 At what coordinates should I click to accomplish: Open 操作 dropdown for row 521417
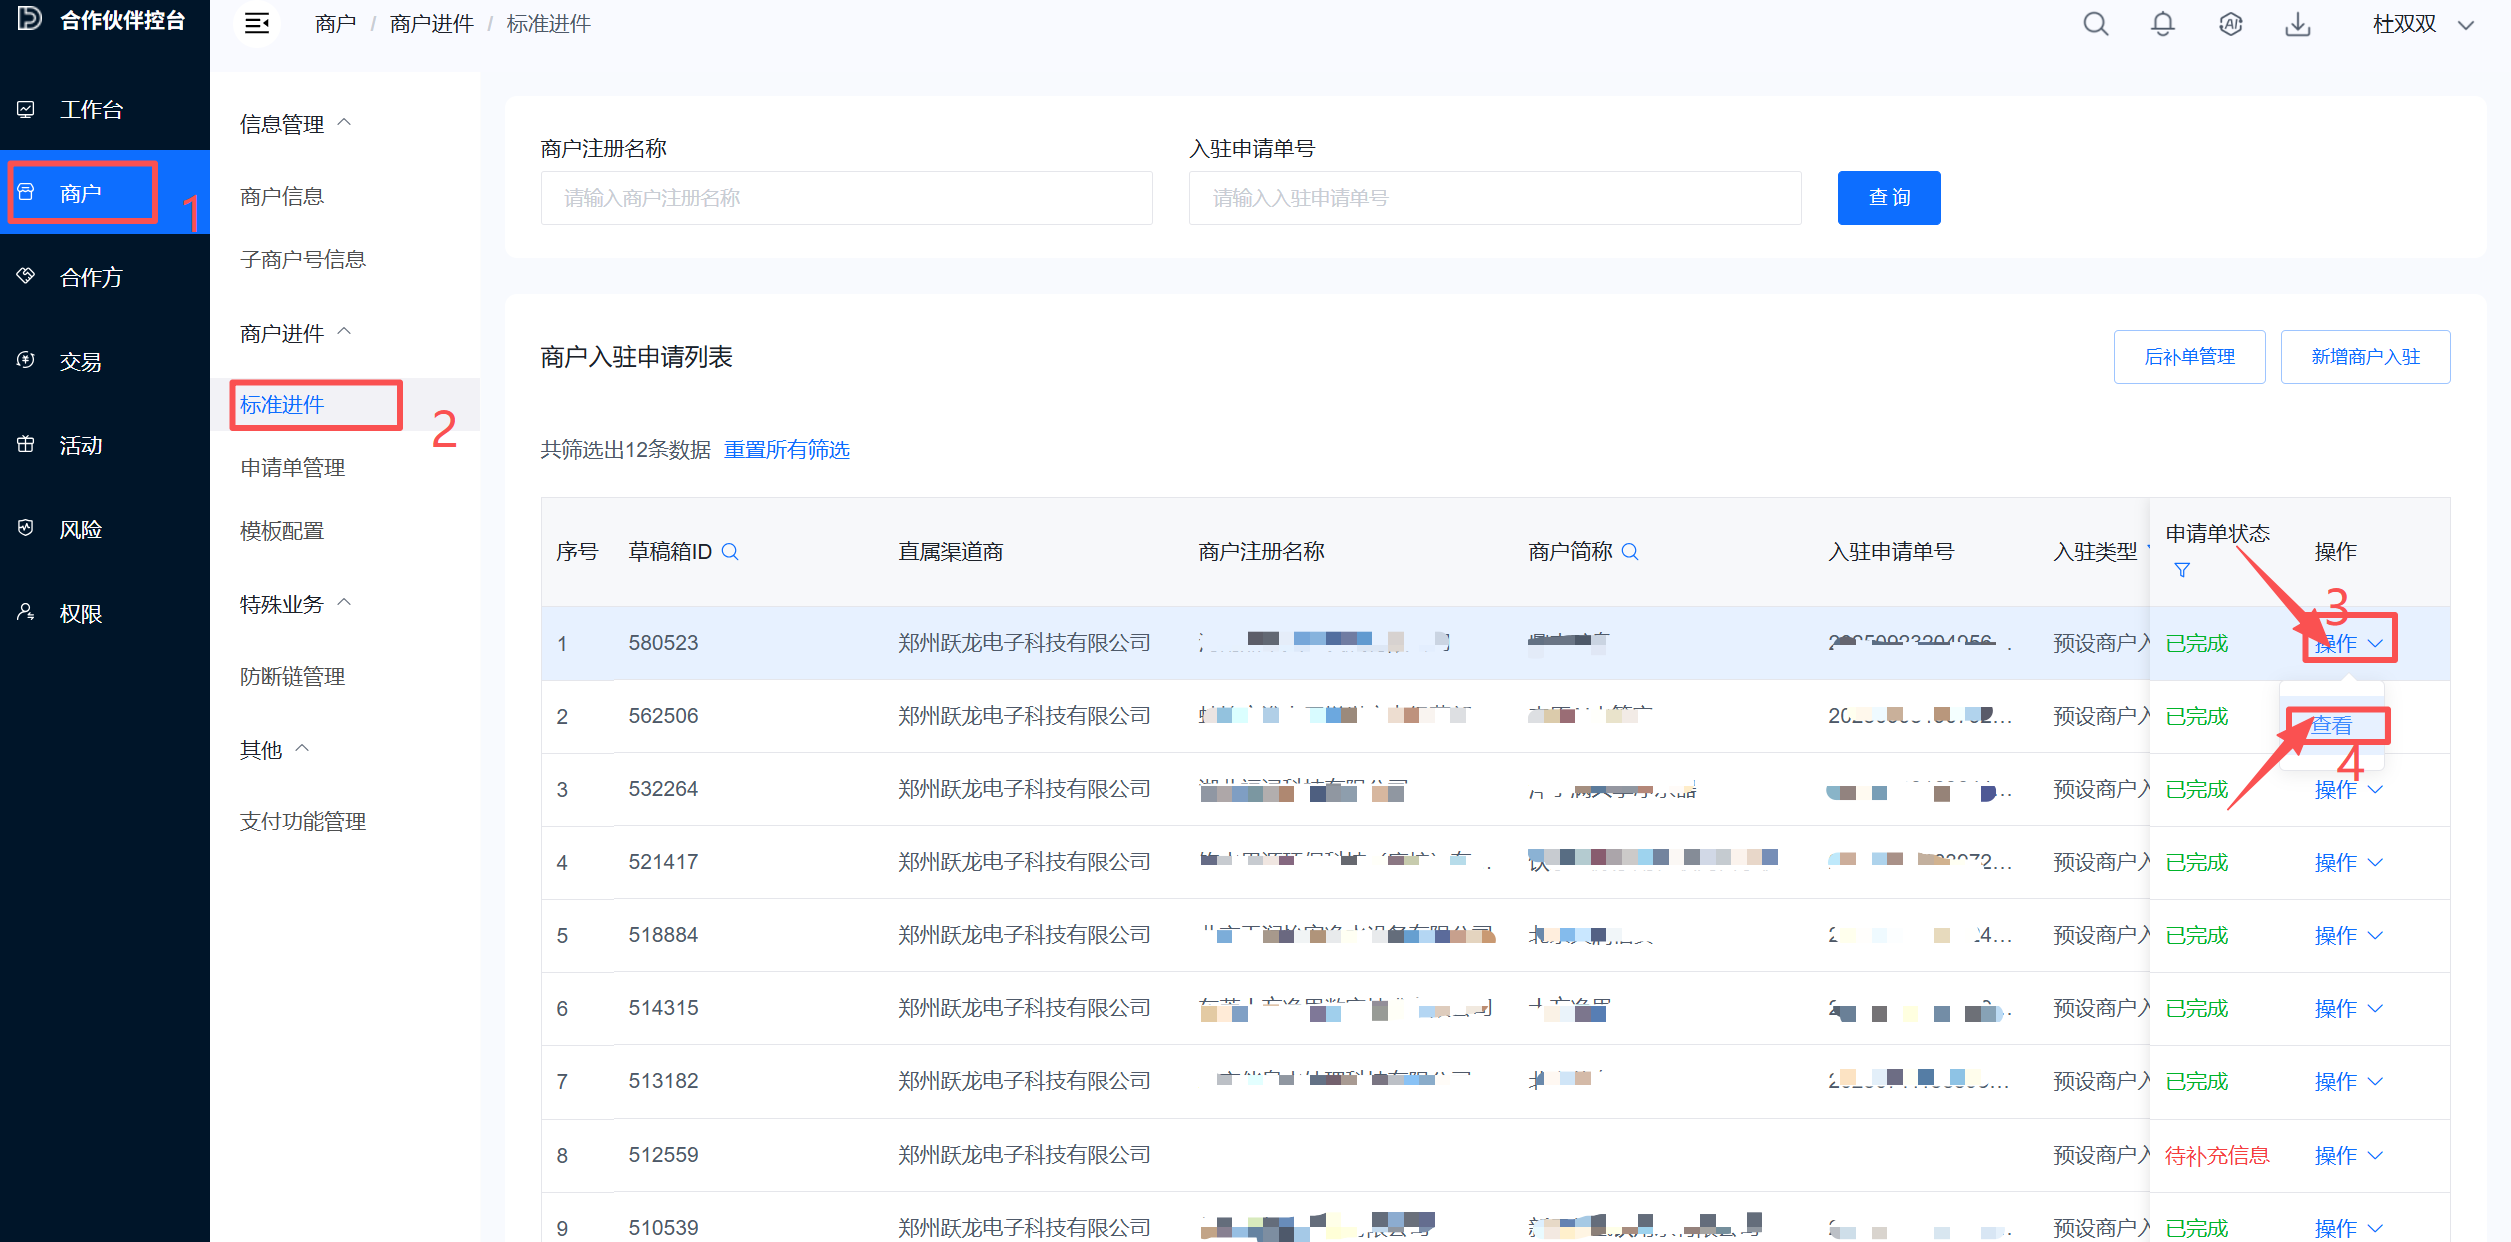(x=2348, y=862)
